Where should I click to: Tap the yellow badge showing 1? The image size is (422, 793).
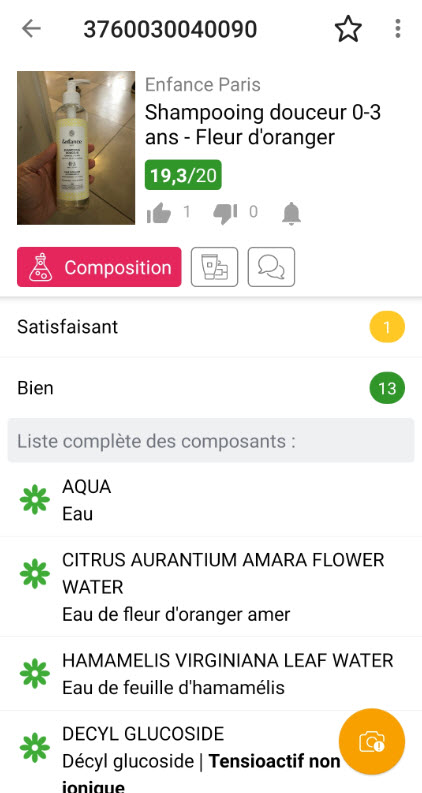tap(387, 327)
